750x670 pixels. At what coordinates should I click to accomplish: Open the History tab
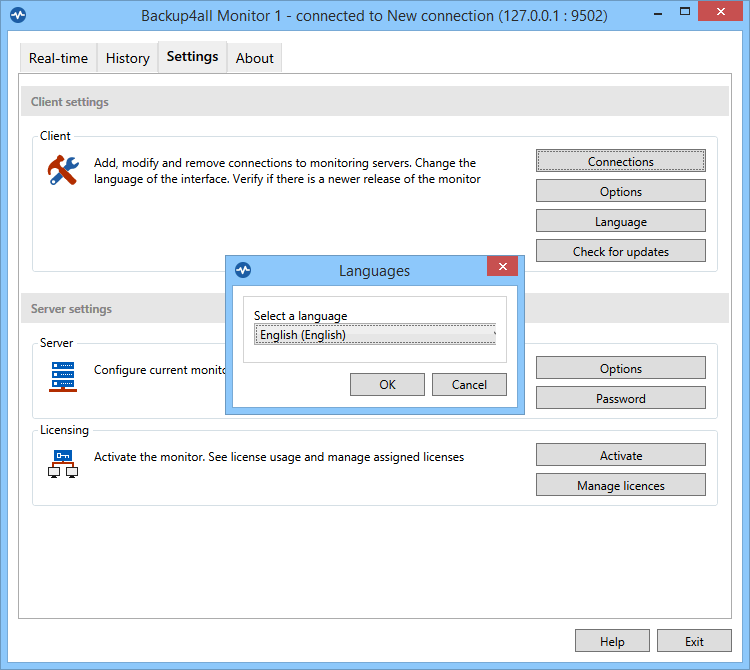click(128, 58)
